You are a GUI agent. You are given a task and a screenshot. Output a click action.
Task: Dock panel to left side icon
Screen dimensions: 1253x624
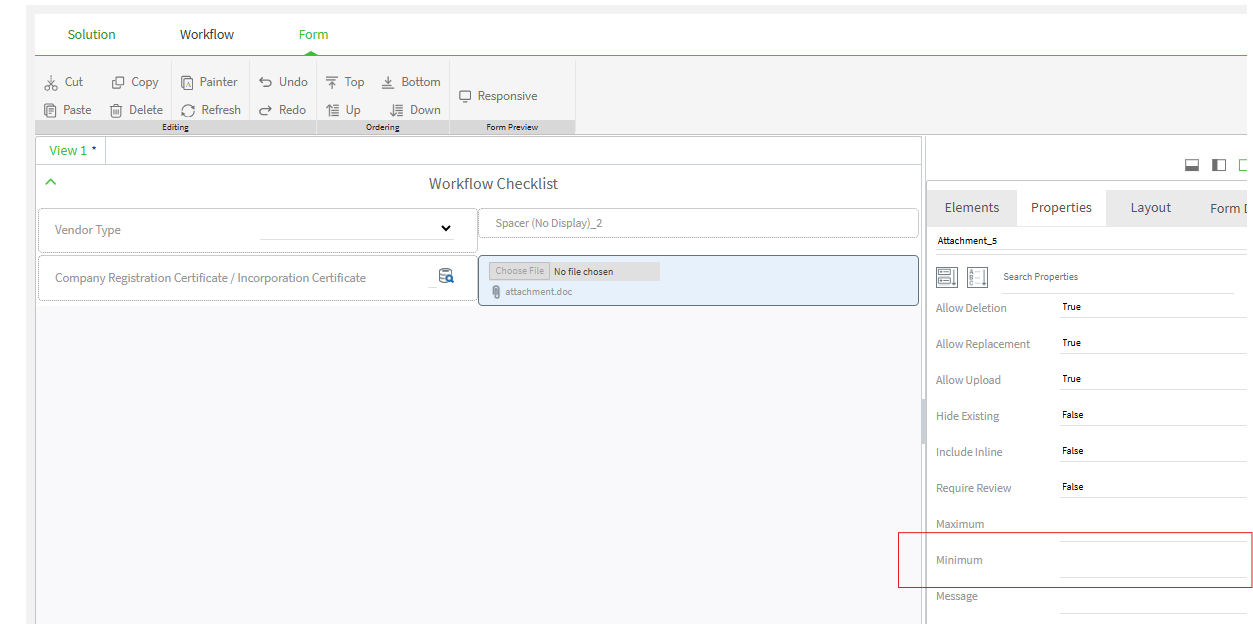tap(1219, 165)
